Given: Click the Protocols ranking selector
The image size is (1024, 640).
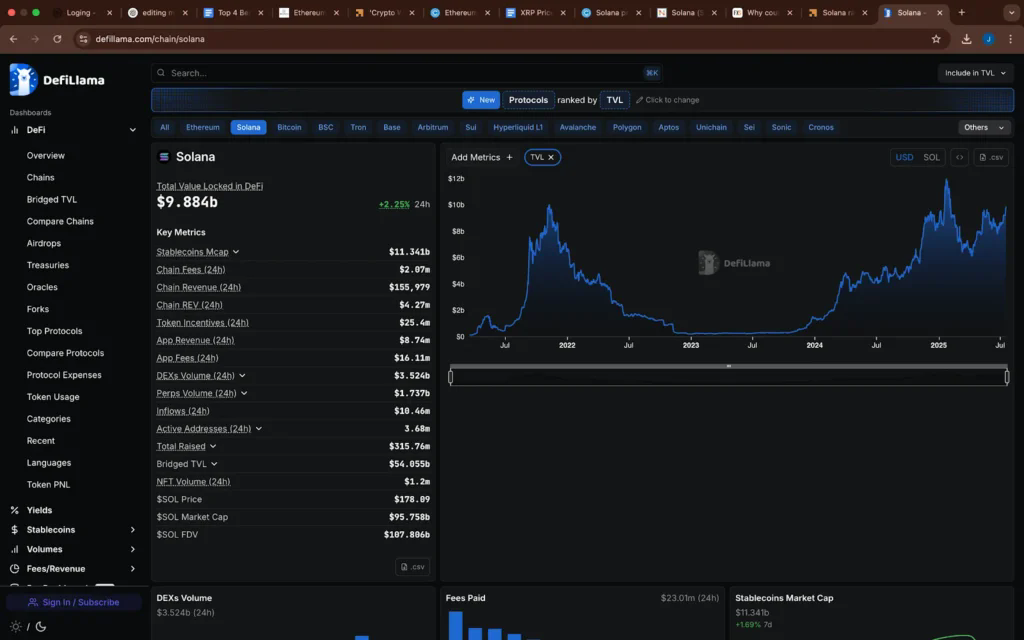Looking at the screenshot, I should click(528, 100).
